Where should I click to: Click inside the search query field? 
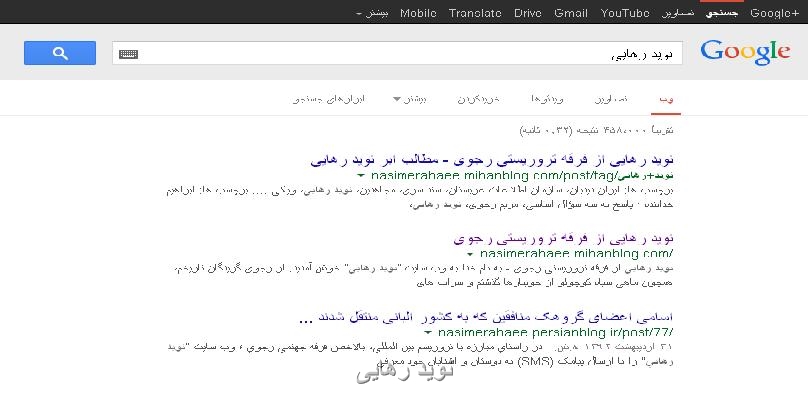tap(397, 54)
